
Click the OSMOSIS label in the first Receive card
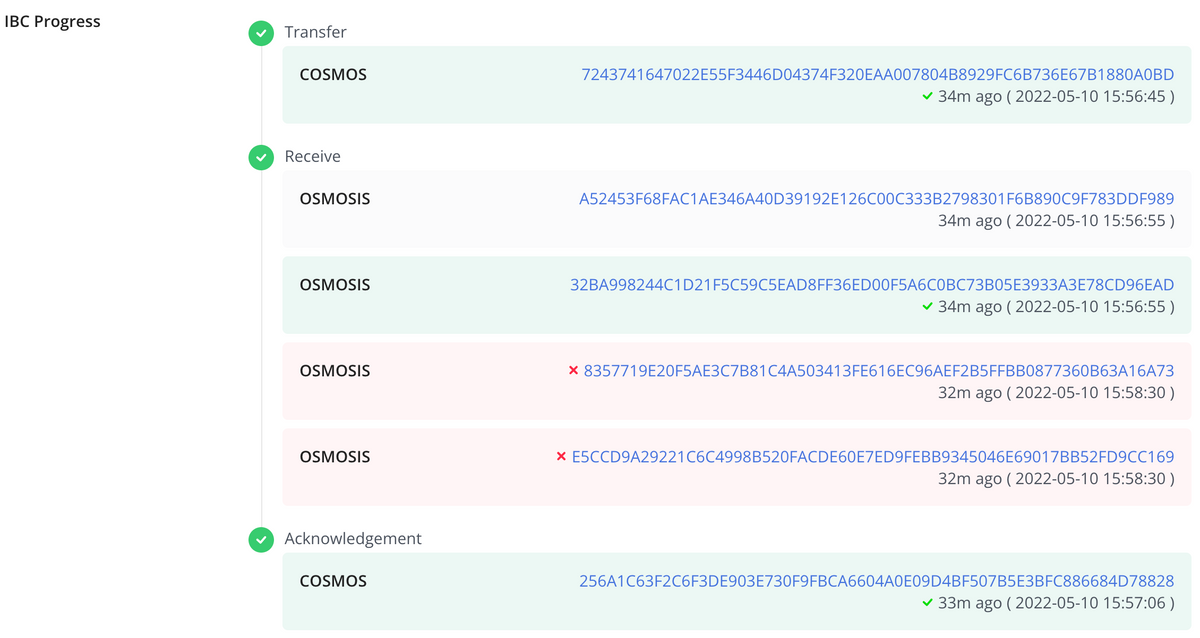pyautogui.click(x=335, y=198)
